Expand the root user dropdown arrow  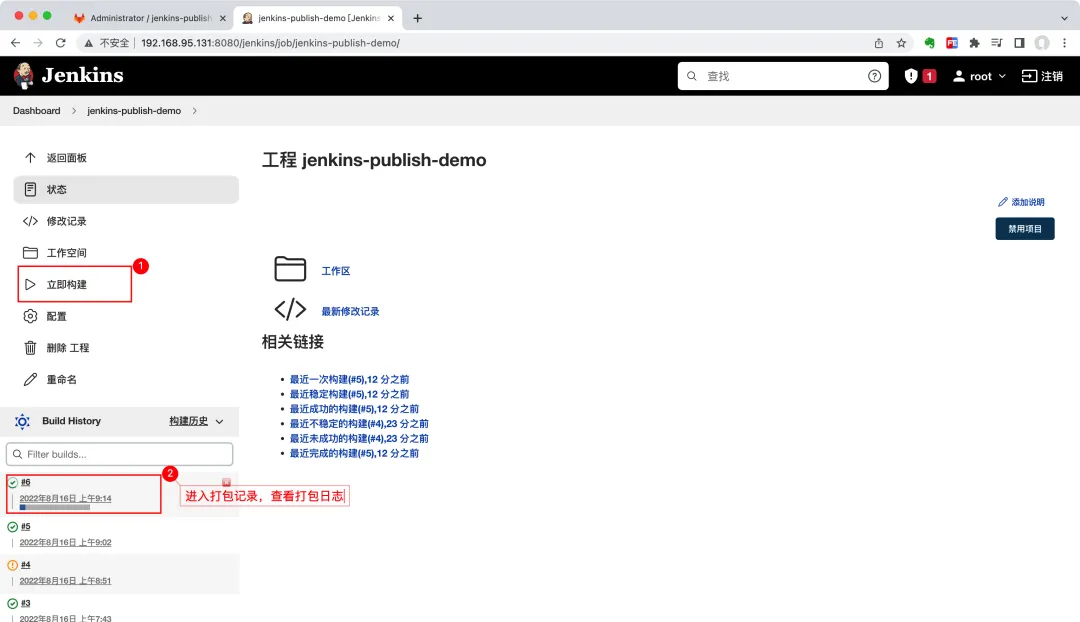(1002, 76)
